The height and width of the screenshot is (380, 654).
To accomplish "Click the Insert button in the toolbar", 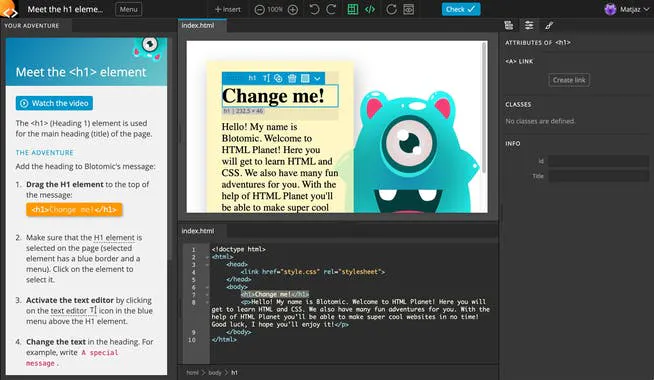I will (x=227, y=9).
